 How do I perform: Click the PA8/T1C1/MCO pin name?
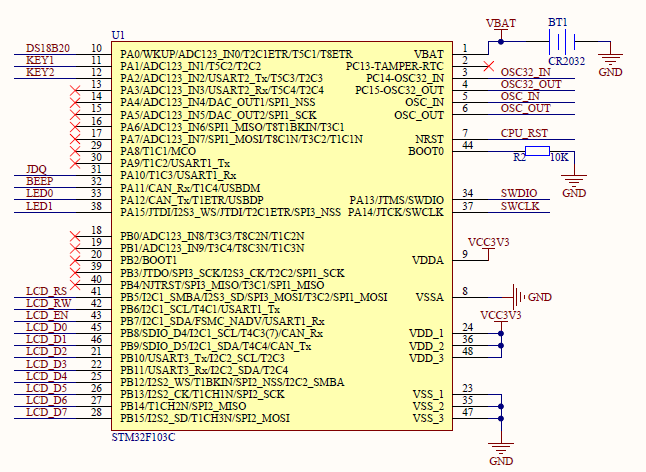click(x=158, y=151)
